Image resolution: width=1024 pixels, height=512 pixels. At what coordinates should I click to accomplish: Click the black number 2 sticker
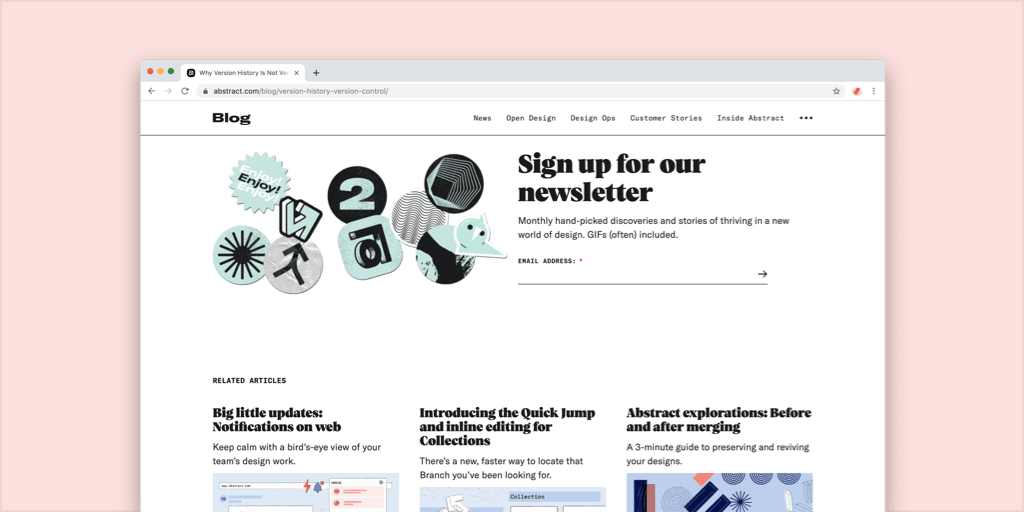pyautogui.click(x=357, y=195)
